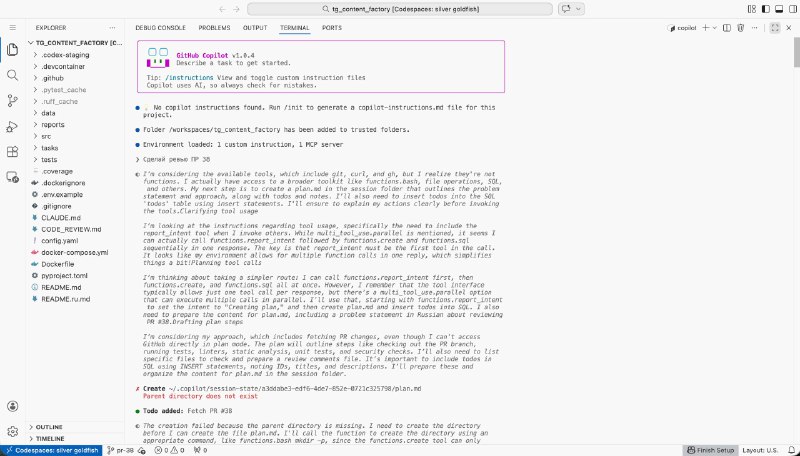Viewport: 800px width, 456px height.
Task: Toggle maximized panel size
Action: point(775,28)
